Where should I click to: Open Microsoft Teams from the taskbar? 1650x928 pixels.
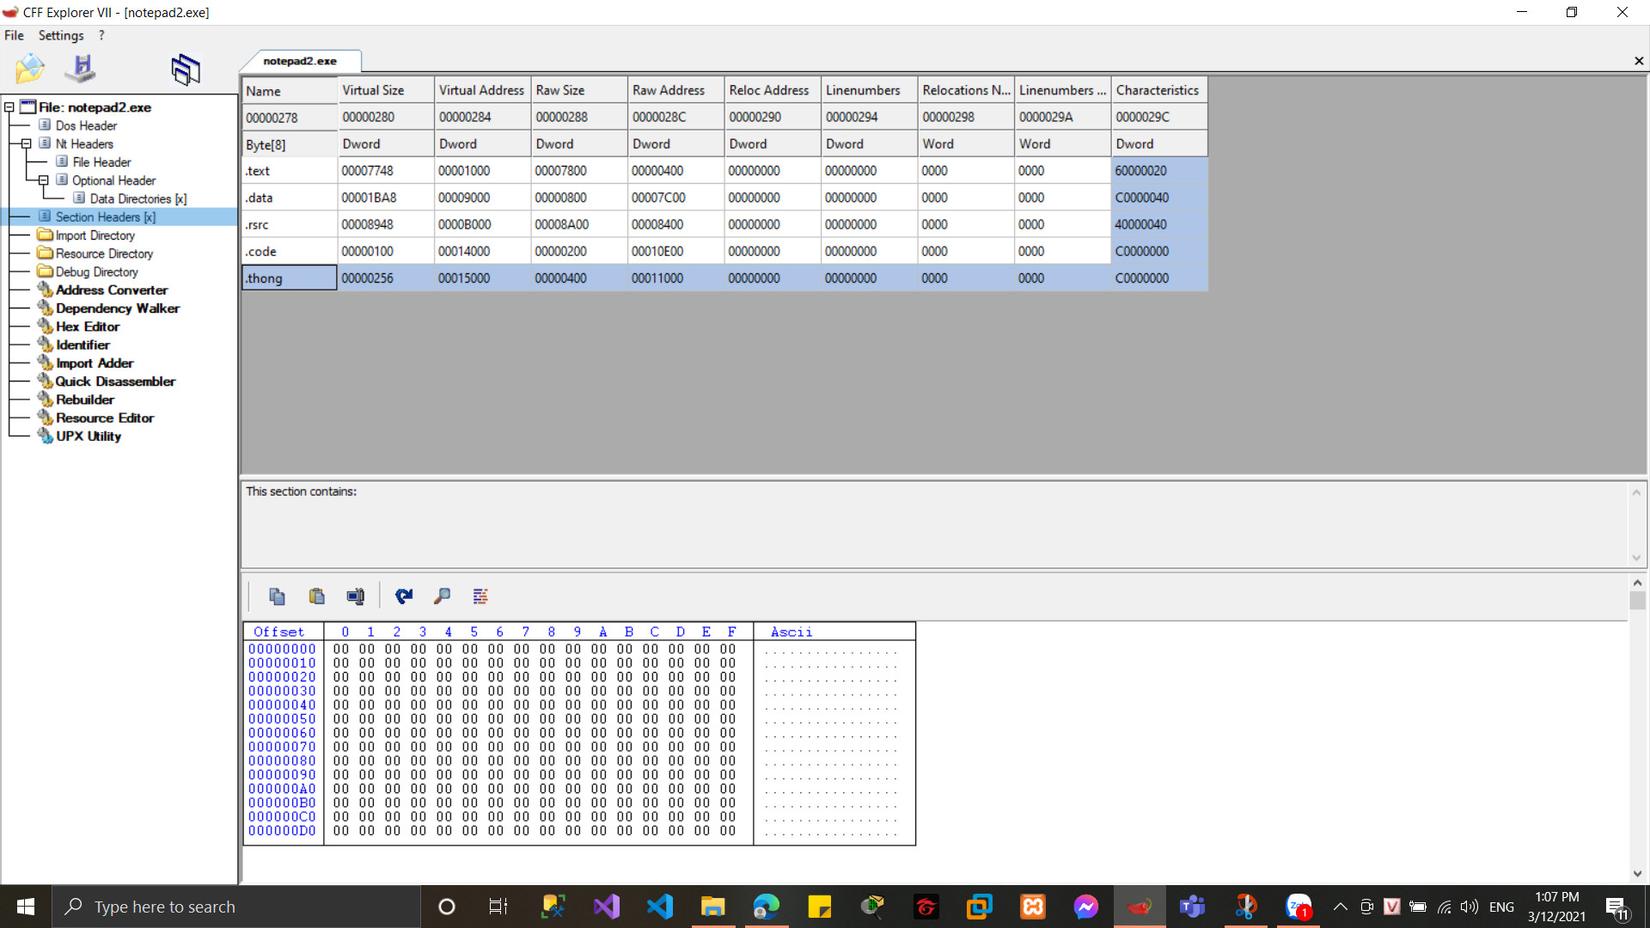(x=1192, y=907)
